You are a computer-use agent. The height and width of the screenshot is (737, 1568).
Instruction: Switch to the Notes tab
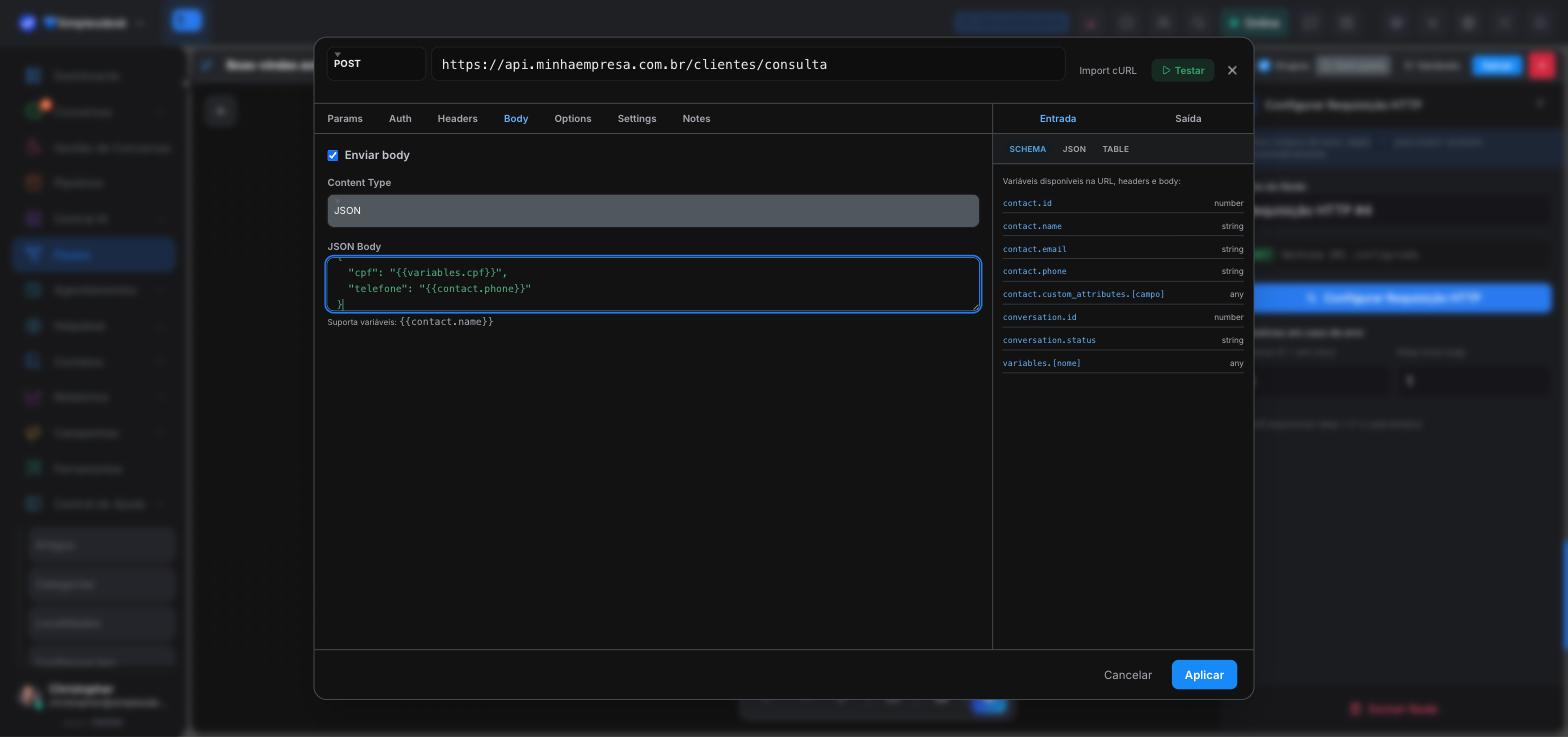click(696, 119)
